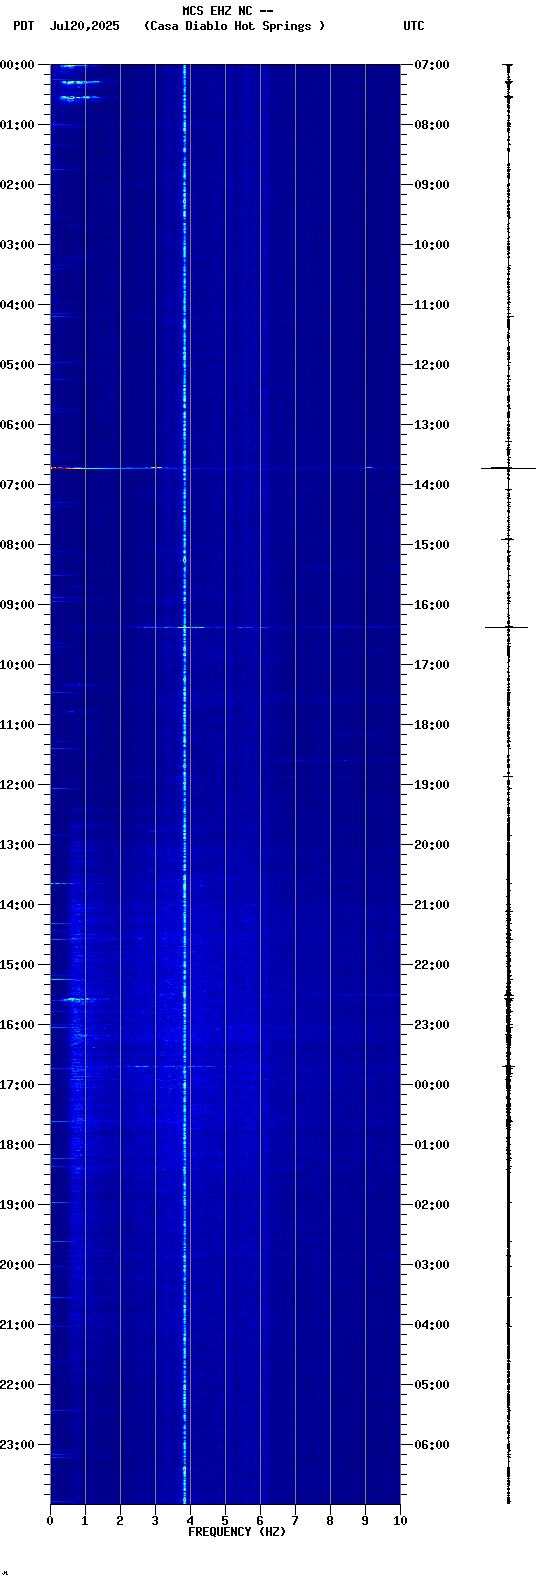Click PDT time label '05:00'

click(x=17, y=365)
